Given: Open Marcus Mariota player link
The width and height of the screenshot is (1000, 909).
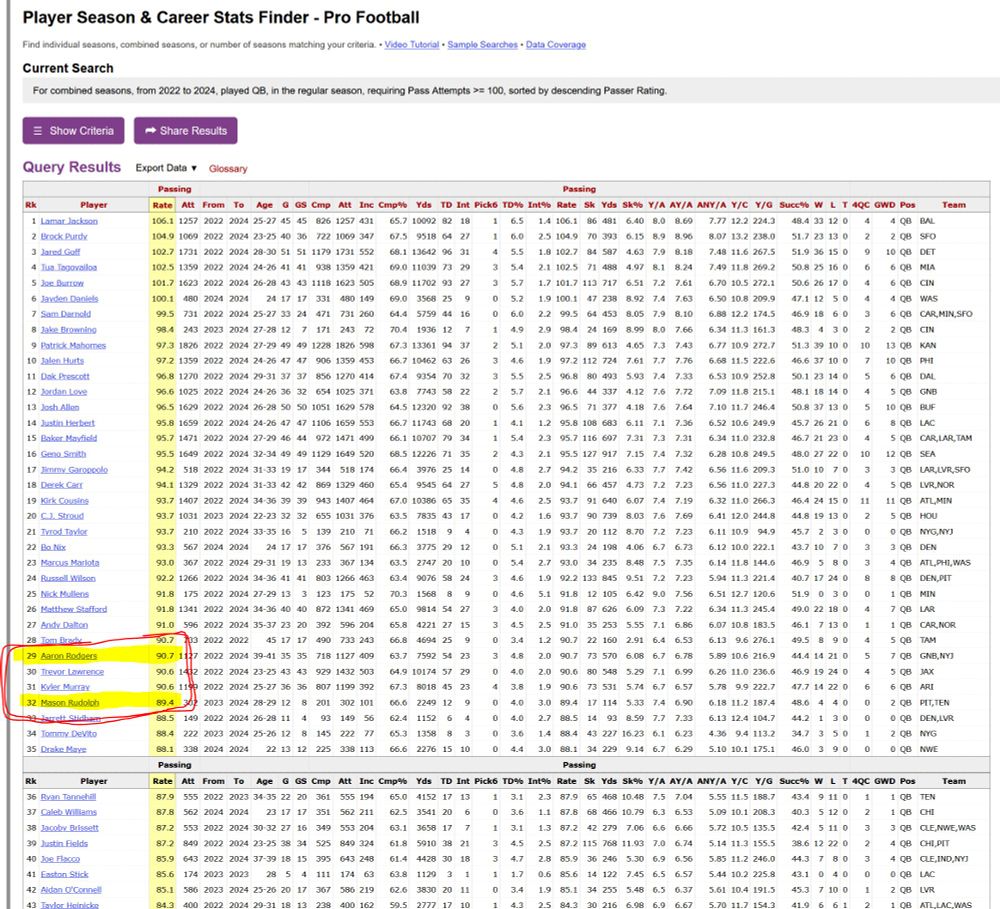Looking at the screenshot, I should (70, 563).
